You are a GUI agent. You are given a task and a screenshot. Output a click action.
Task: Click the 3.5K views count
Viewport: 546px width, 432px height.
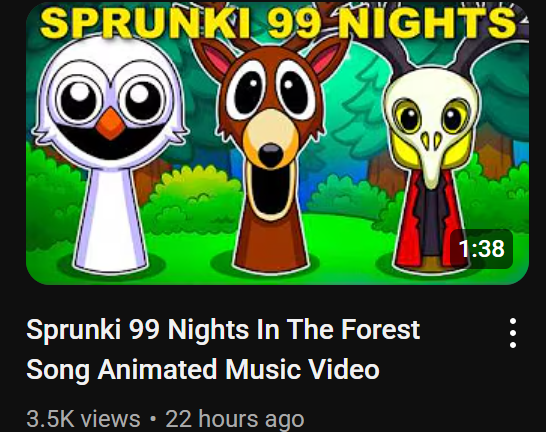[x=84, y=419]
